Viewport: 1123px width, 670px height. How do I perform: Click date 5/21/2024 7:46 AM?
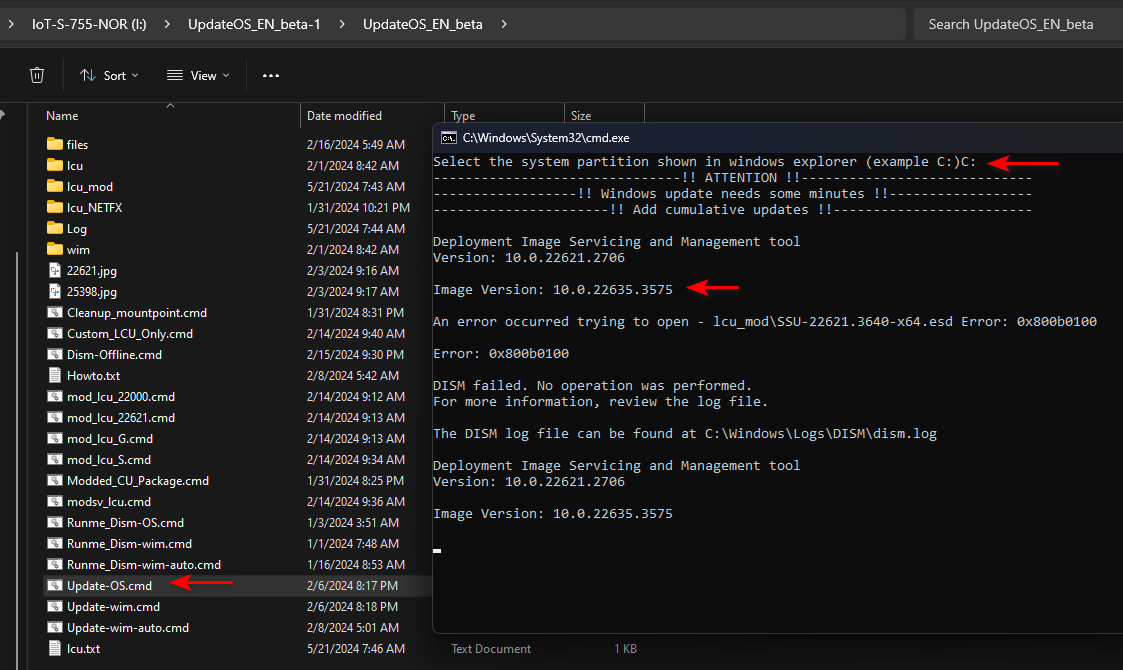pyautogui.click(x=356, y=649)
